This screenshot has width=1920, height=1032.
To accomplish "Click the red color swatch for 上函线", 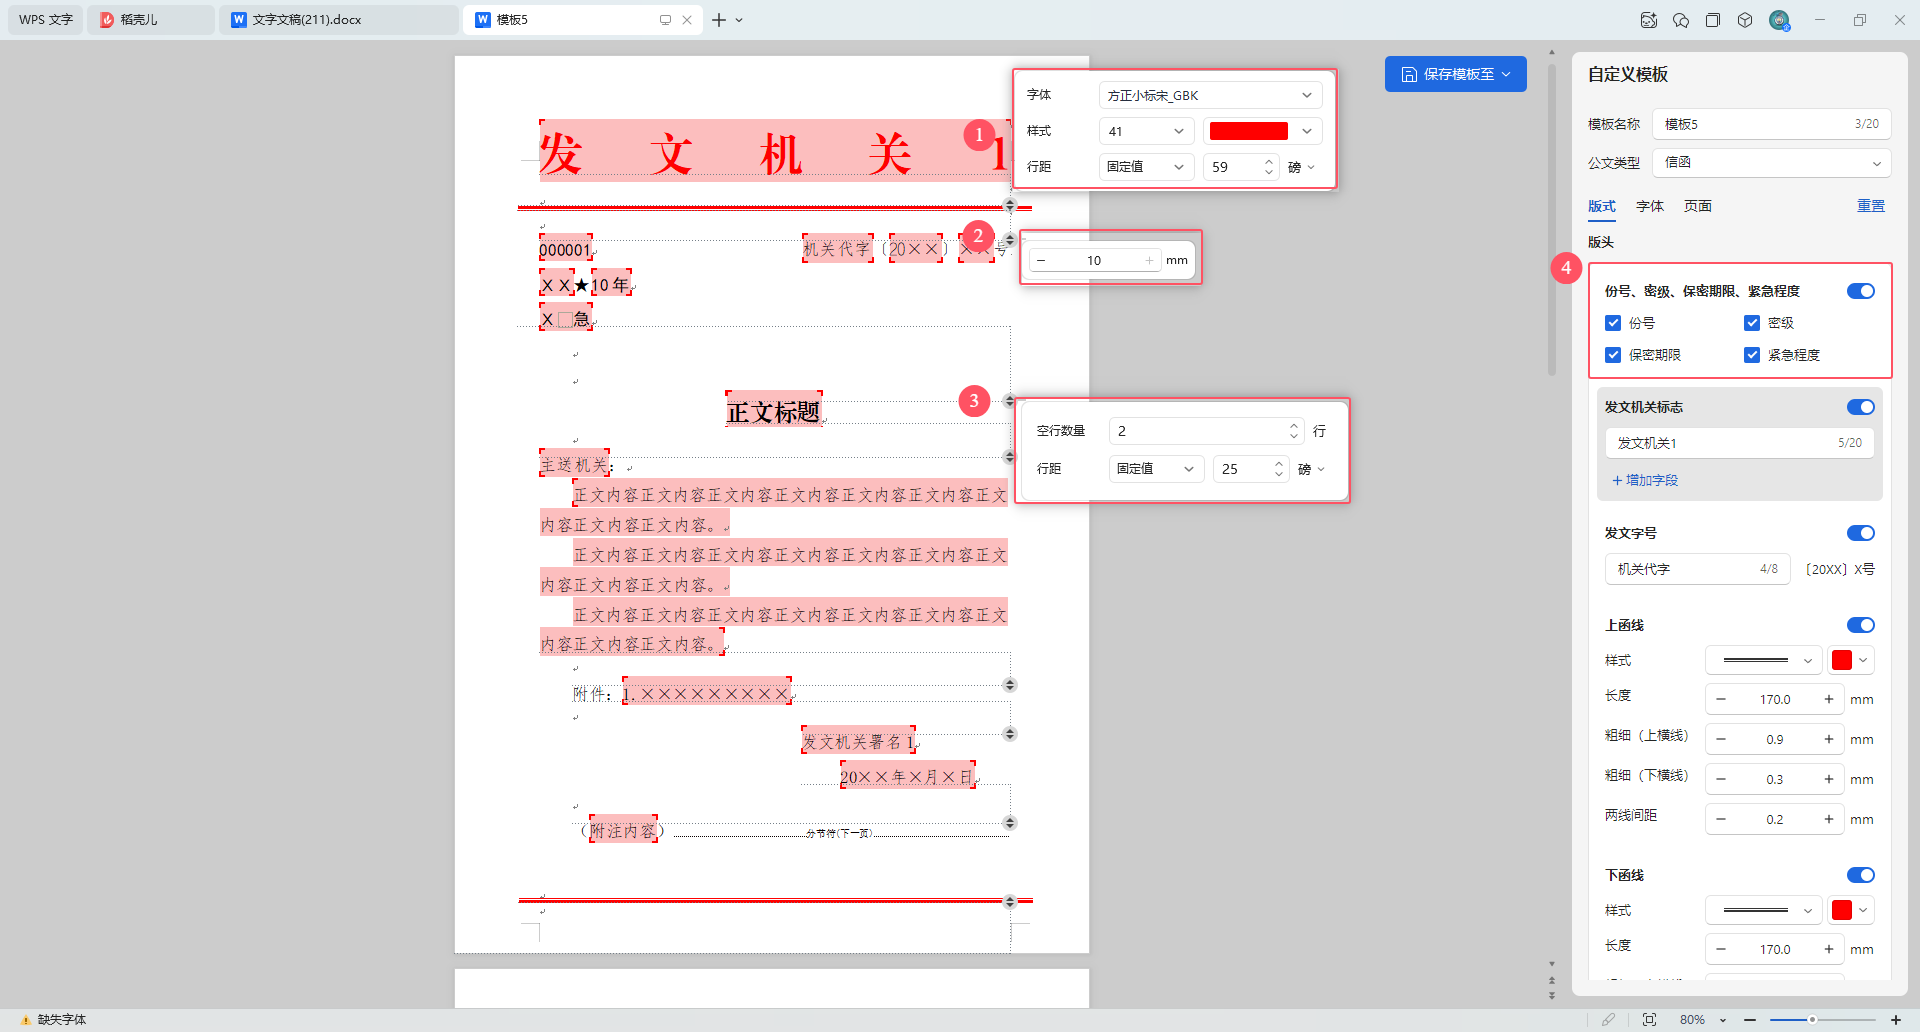I will pos(1842,660).
